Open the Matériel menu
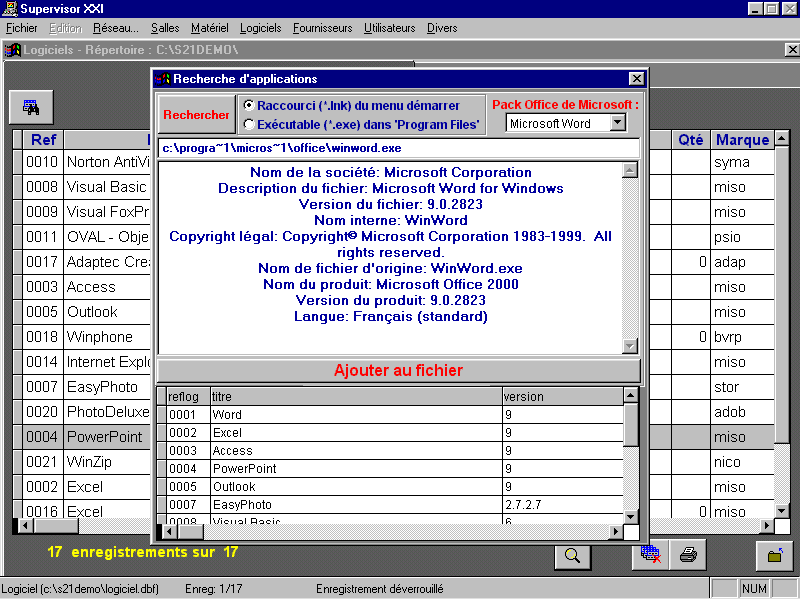This screenshot has height=600, width=800. click(x=210, y=28)
